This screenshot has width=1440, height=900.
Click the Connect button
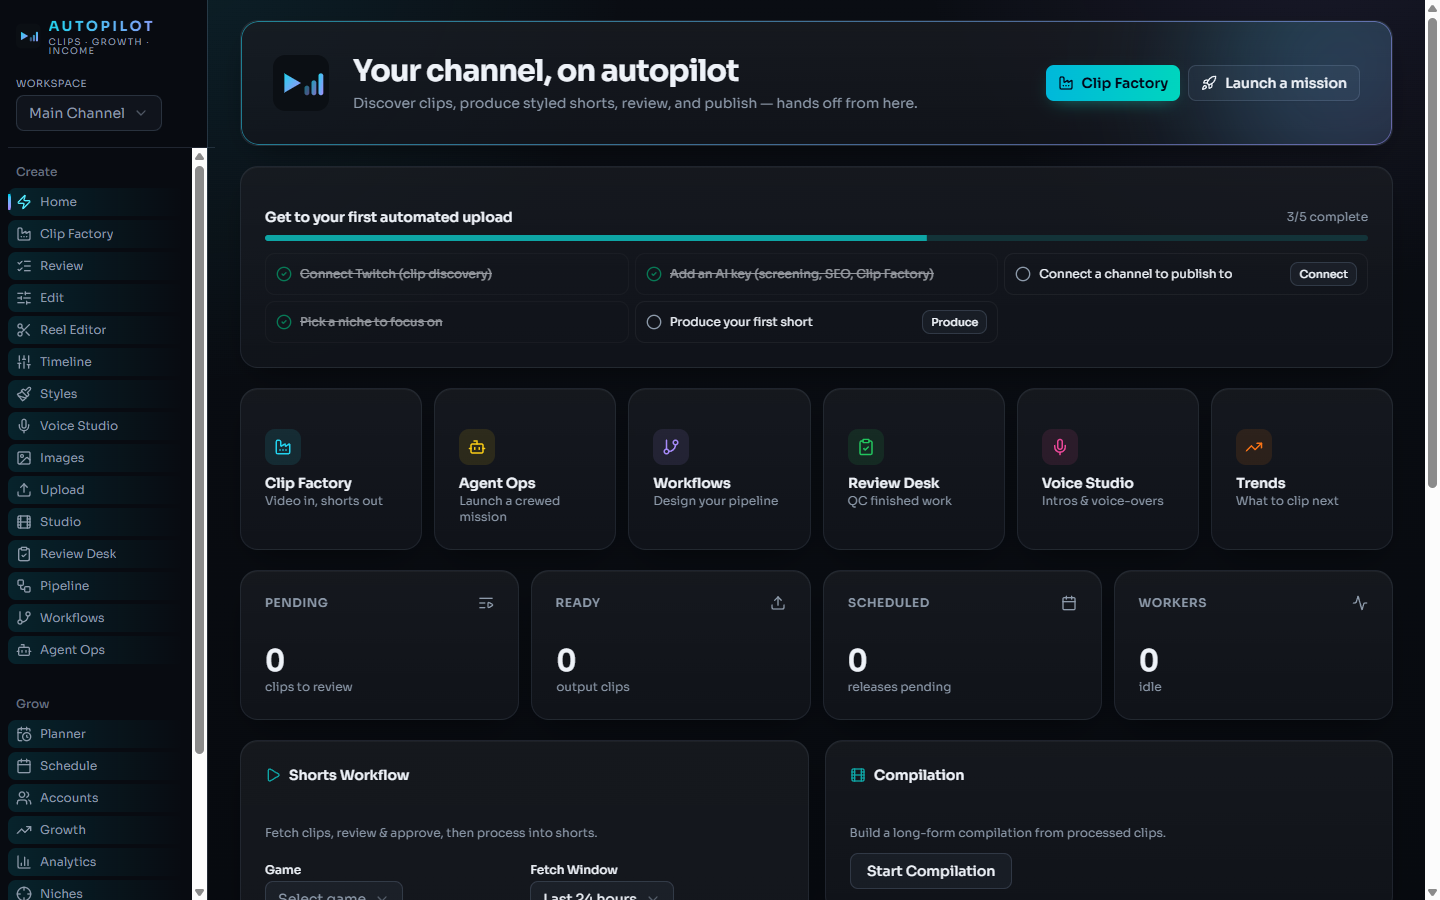[1323, 274]
